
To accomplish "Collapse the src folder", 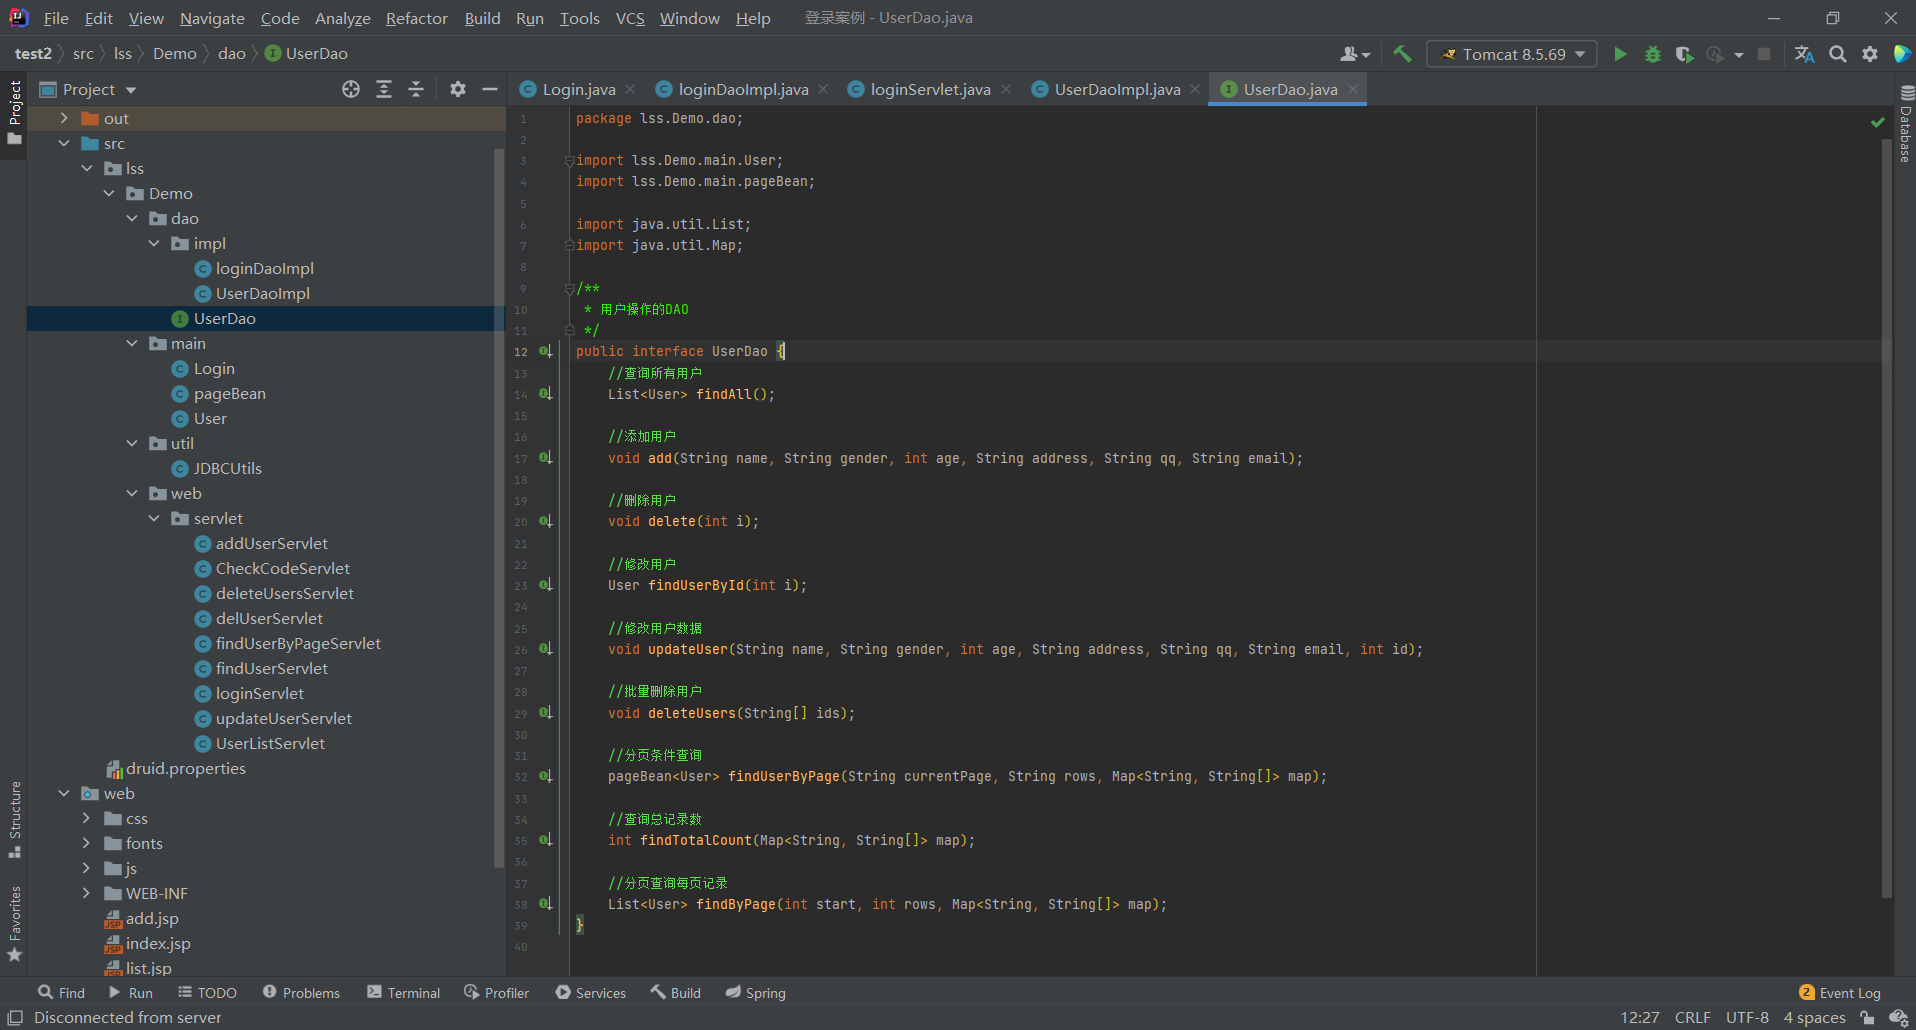I will 64,143.
